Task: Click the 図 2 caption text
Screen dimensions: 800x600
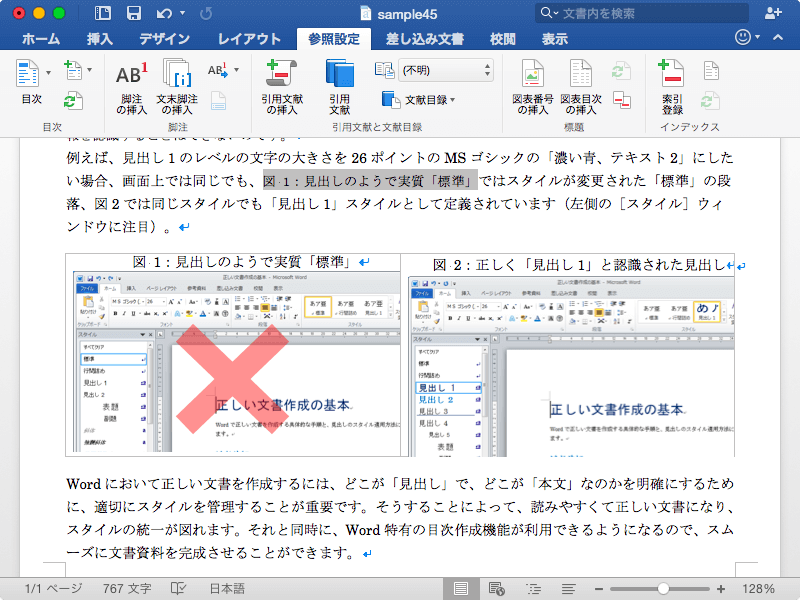Action: (x=579, y=265)
